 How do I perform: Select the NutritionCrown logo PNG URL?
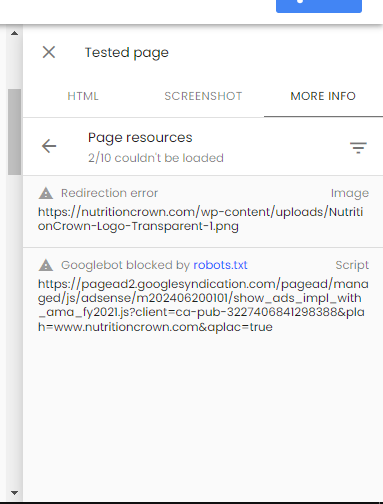(x=200, y=219)
